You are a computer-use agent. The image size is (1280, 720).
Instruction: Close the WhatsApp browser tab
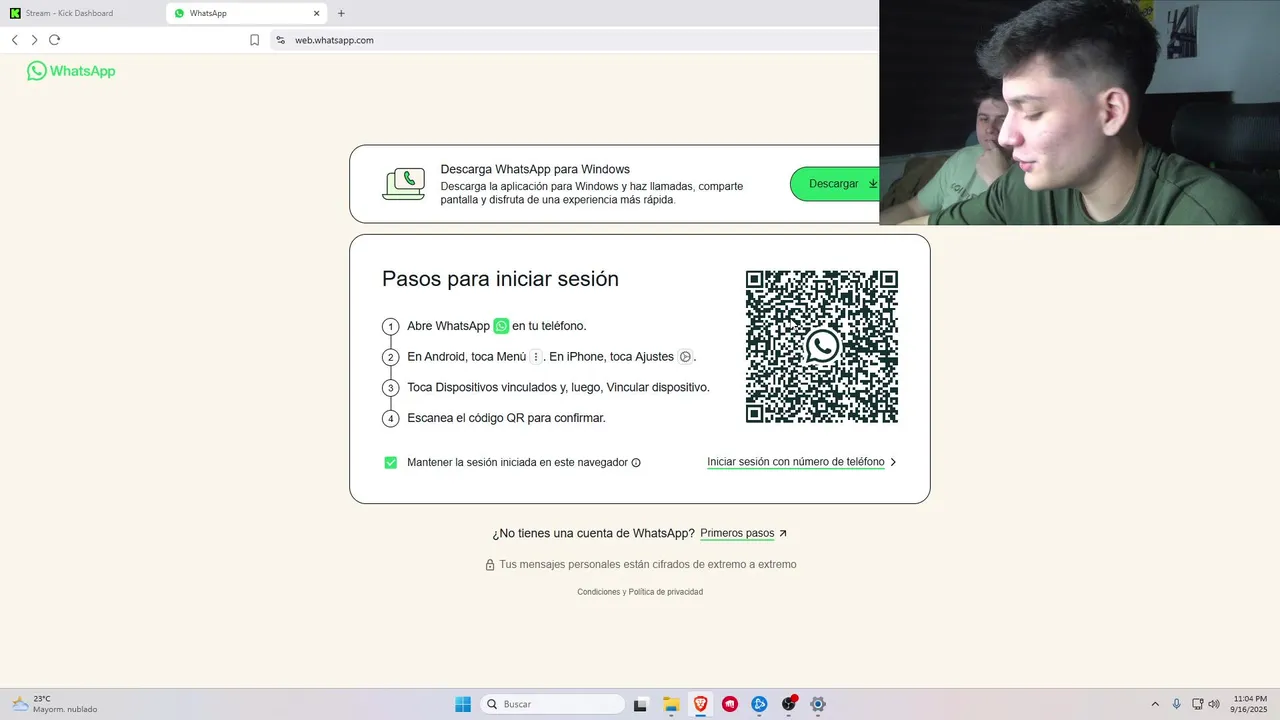click(317, 13)
